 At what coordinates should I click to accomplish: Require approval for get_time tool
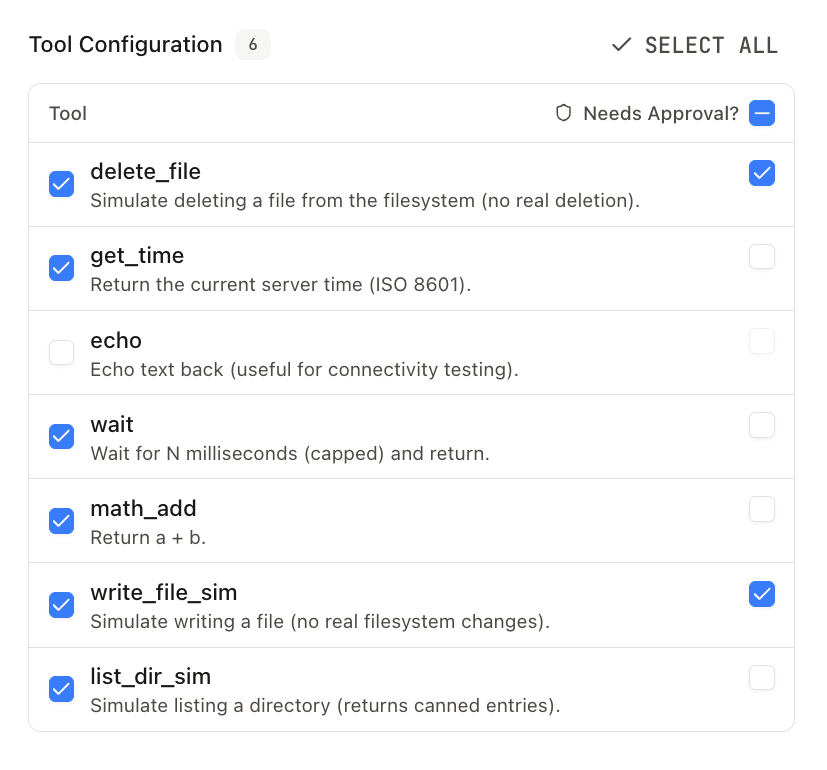click(762, 257)
